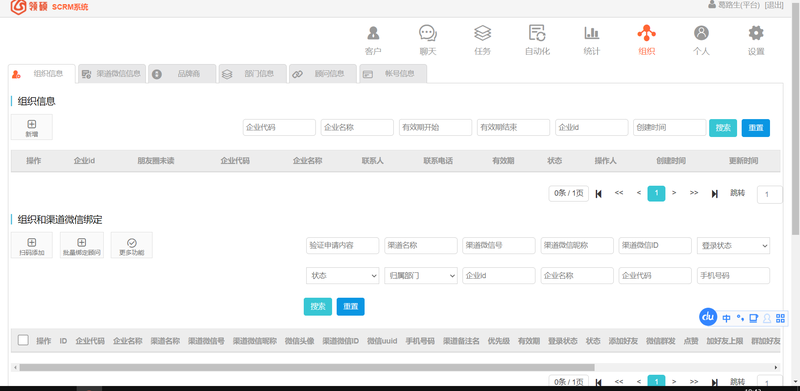The image size is (800, 391).
Task: Click 搜索 button below the 状态 dropdown
Action: click(318, 306)
